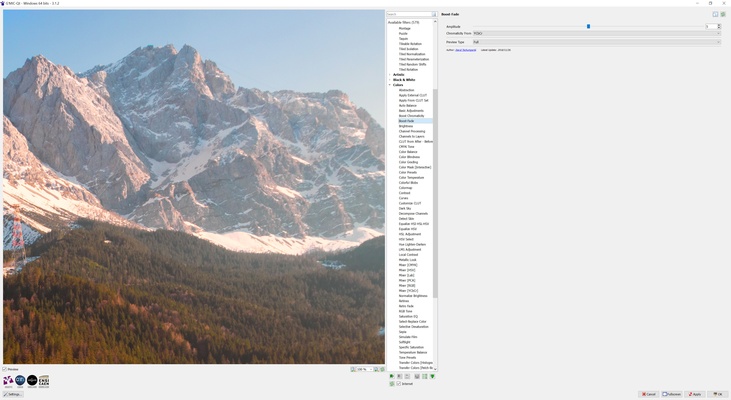Click the zoom in magnifier icon
This screenshot has width=731, height=400.
point(376,369)
